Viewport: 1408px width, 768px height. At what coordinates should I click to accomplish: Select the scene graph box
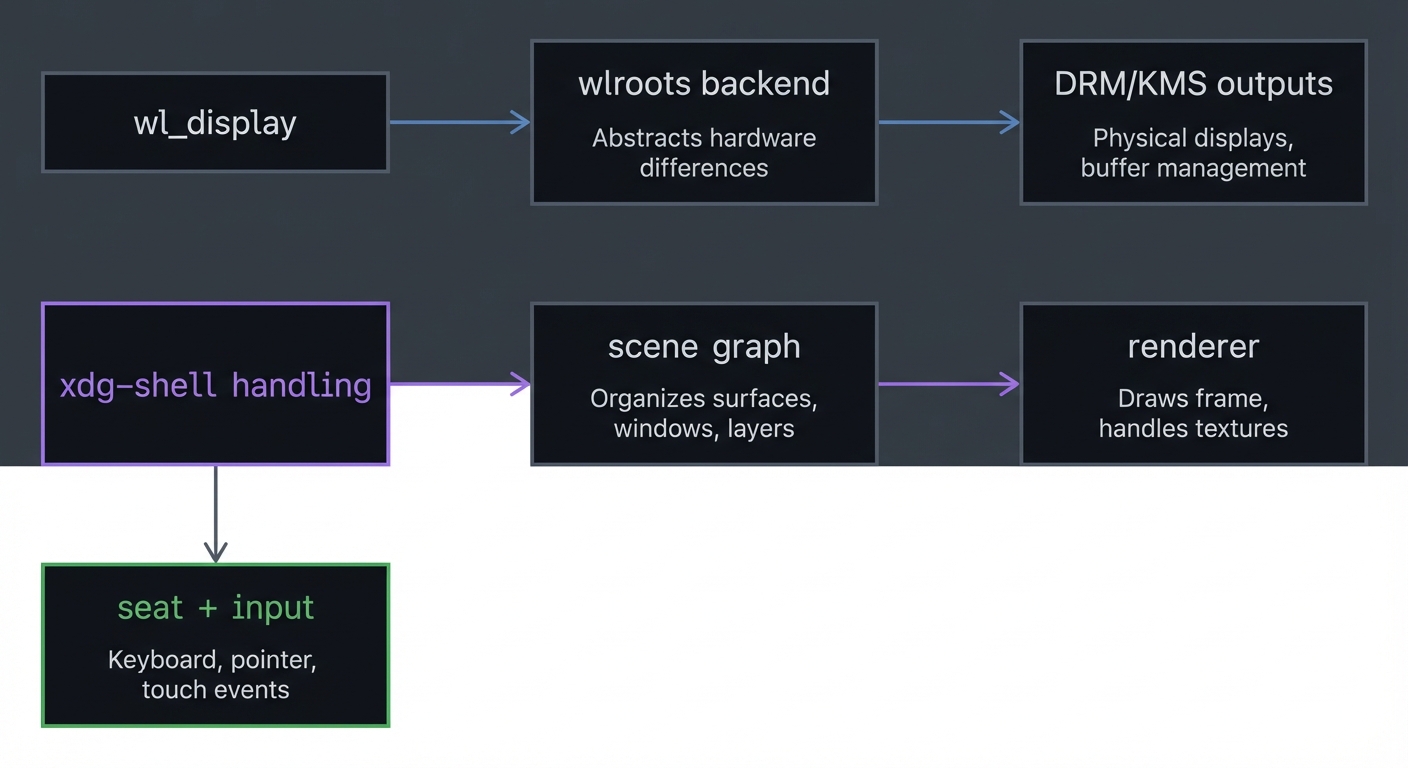tap(704, 383)
